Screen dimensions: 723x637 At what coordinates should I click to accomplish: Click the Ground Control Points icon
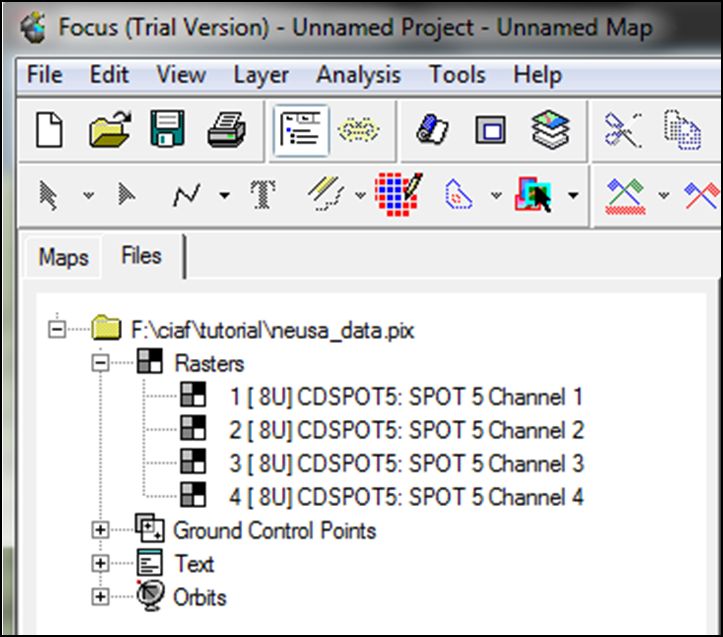coord(149,528)
